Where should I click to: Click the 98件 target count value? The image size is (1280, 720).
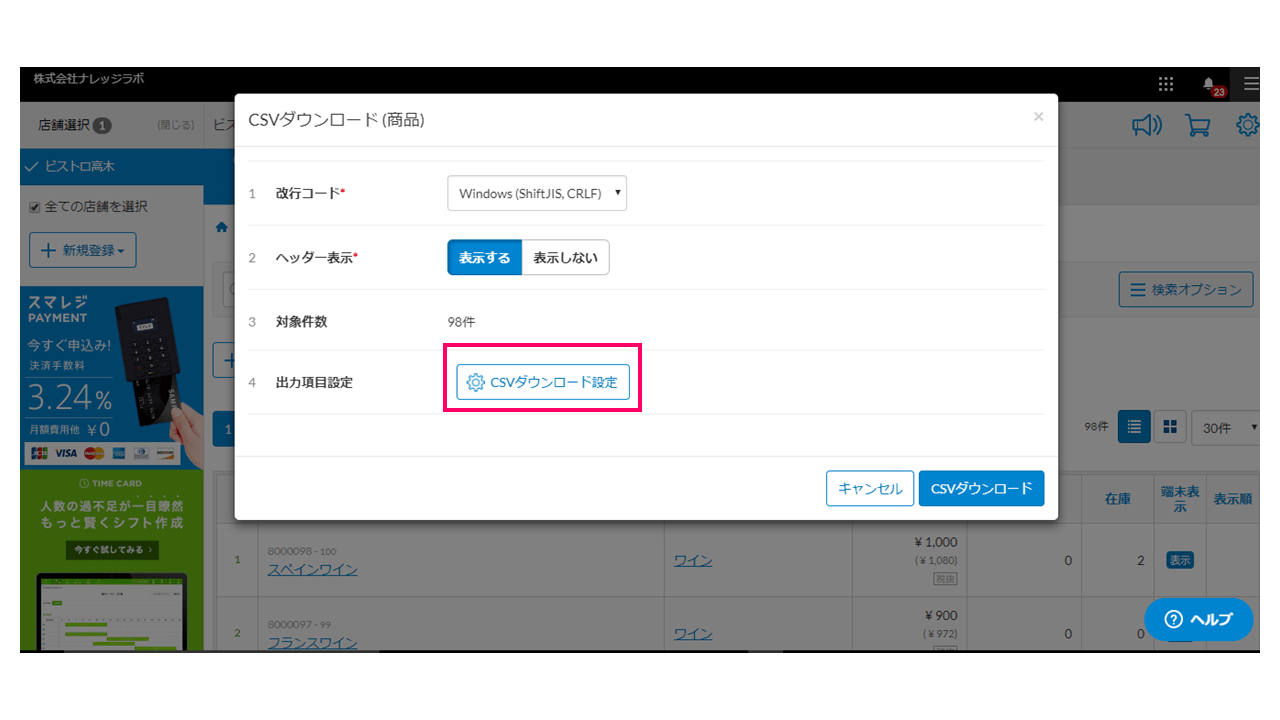click(462, 321)
